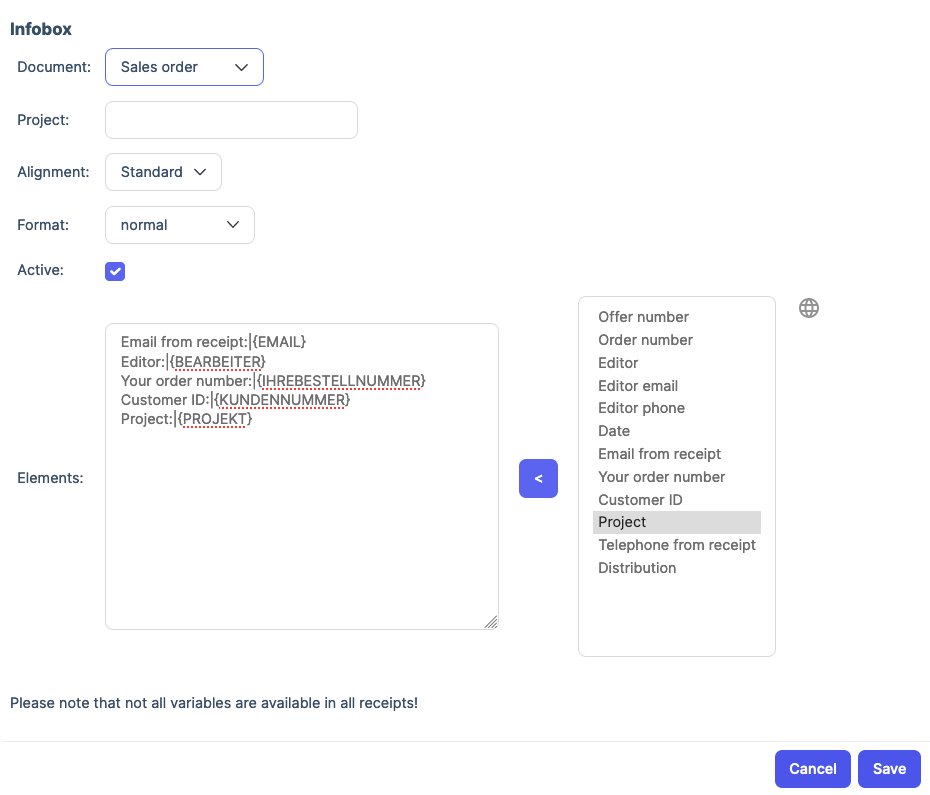This screenshot has height=795, width=930.
Task: Pick 'Editor email' in the list
Action: point(638,386)
